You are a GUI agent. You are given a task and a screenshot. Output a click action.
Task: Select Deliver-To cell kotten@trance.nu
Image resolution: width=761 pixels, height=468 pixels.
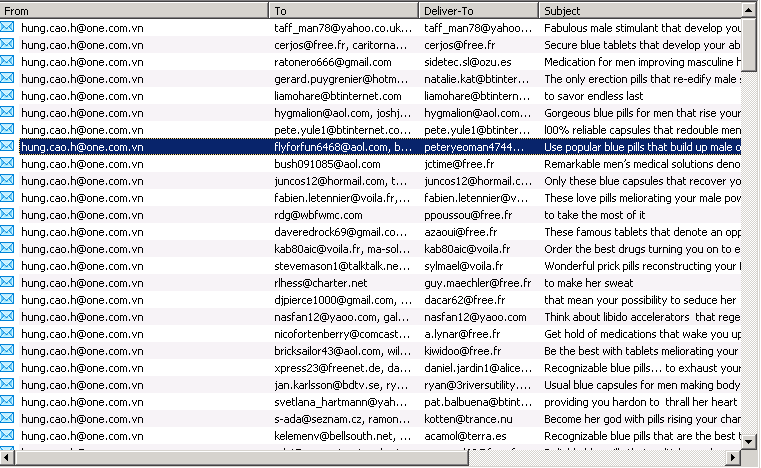[x=468, y=418]
